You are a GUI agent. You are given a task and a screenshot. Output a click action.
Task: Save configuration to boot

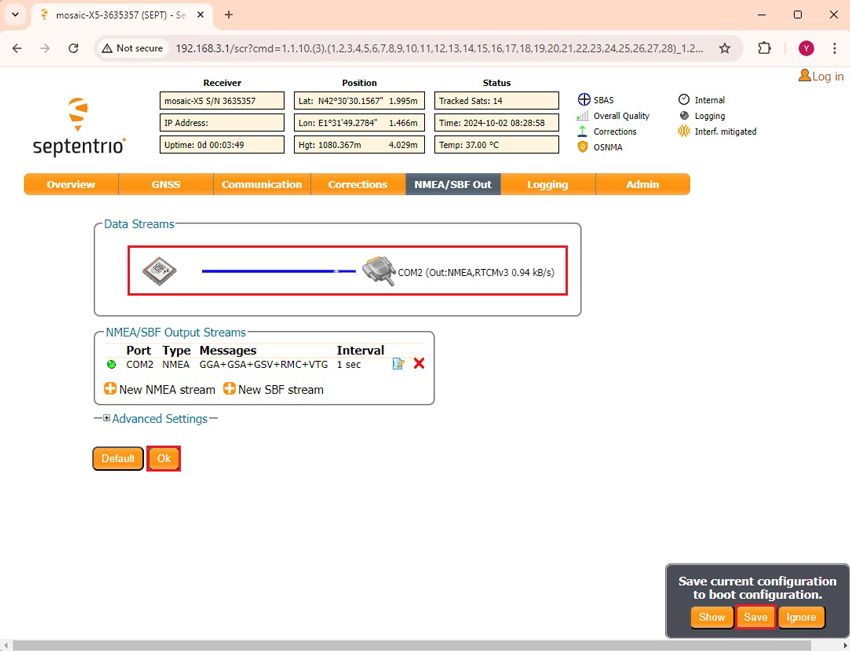755,617
